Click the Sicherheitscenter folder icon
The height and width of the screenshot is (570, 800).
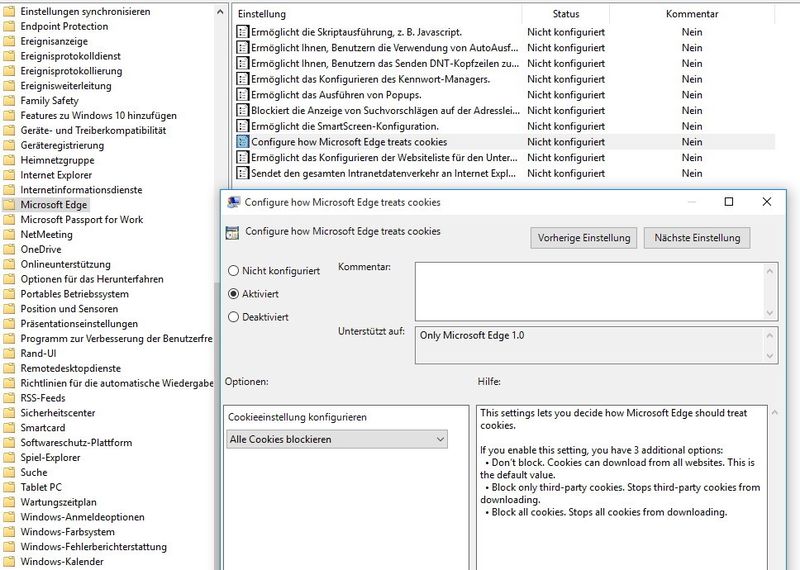[9, 413]
